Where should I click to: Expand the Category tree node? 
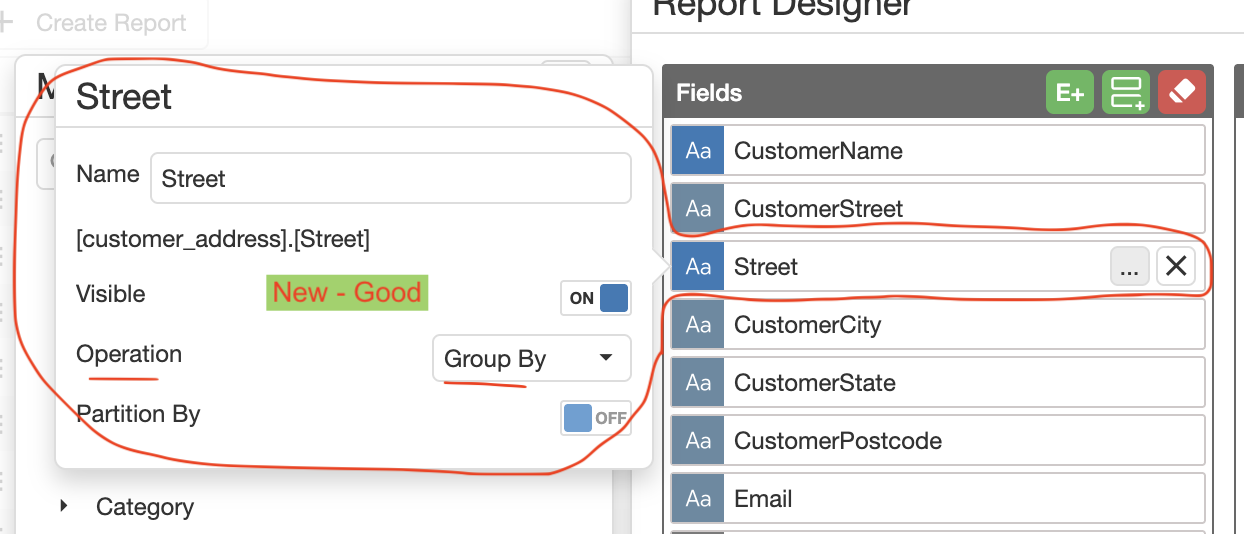[x=64, y=506]
